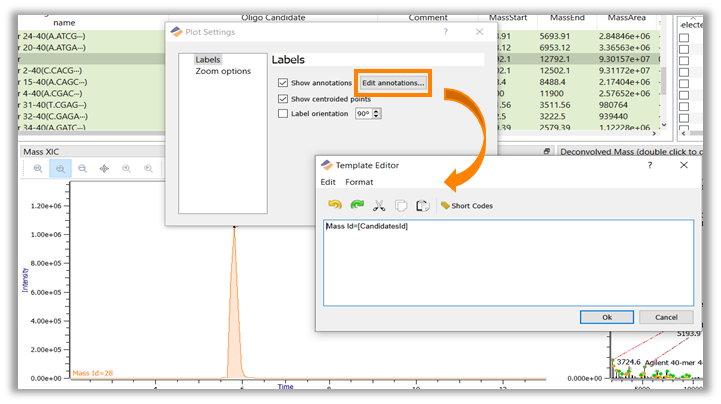Cancel the Template Editor dialog
Screen dimensions: 721x404
coord(666,317)
